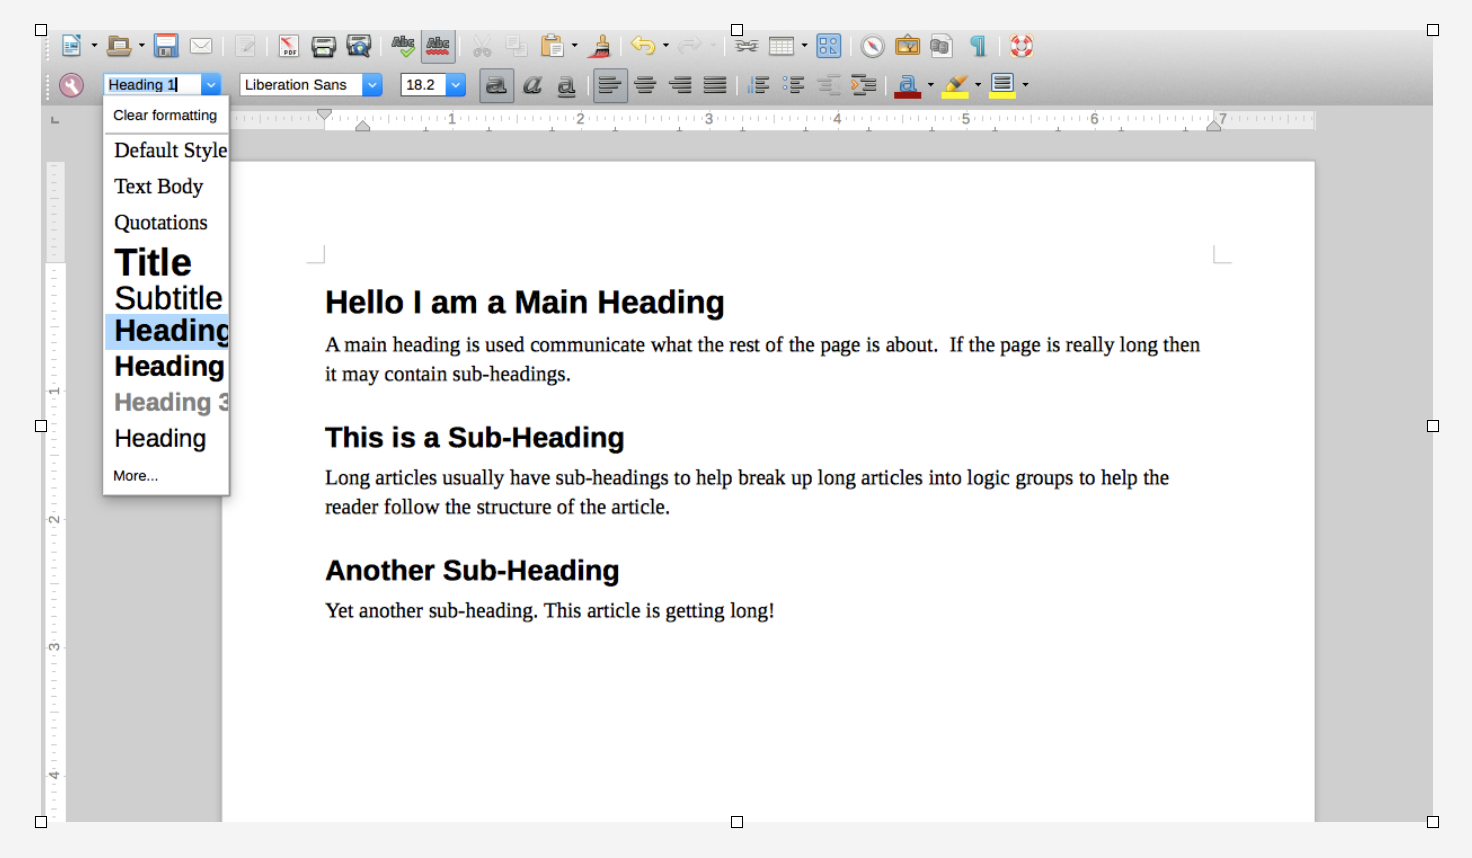The height and width of the screenshot is (858, 1472).
Task: Toggle Bold formatting
Action: point(496,86)
